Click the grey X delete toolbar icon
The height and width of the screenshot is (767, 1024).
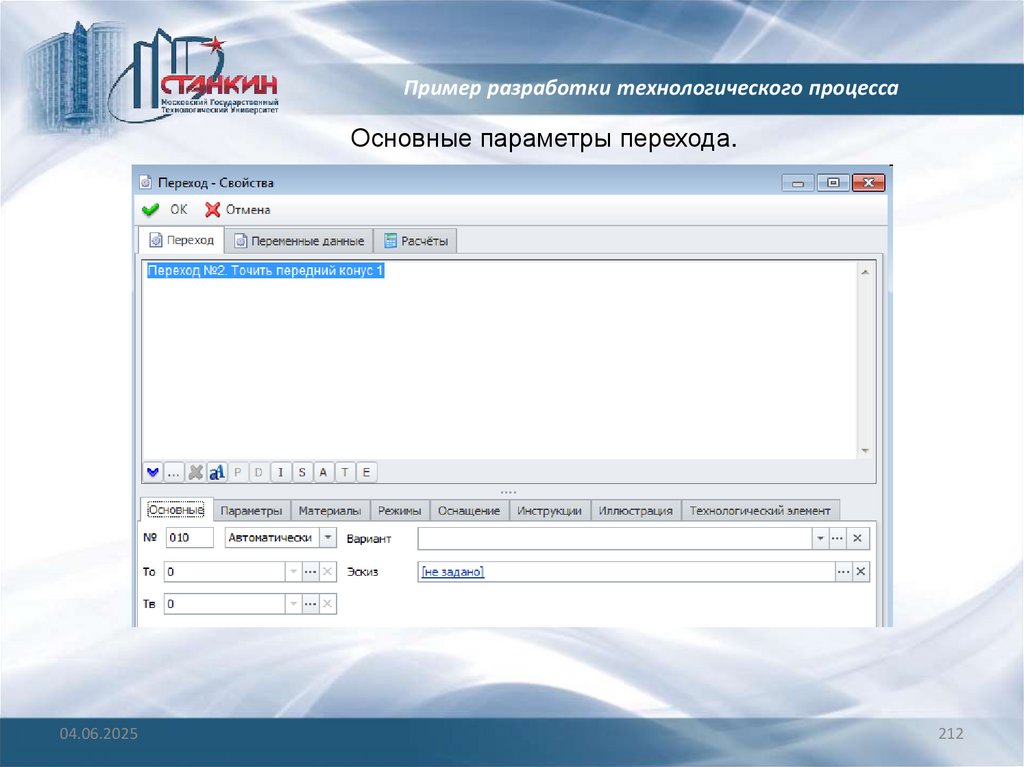195,472
